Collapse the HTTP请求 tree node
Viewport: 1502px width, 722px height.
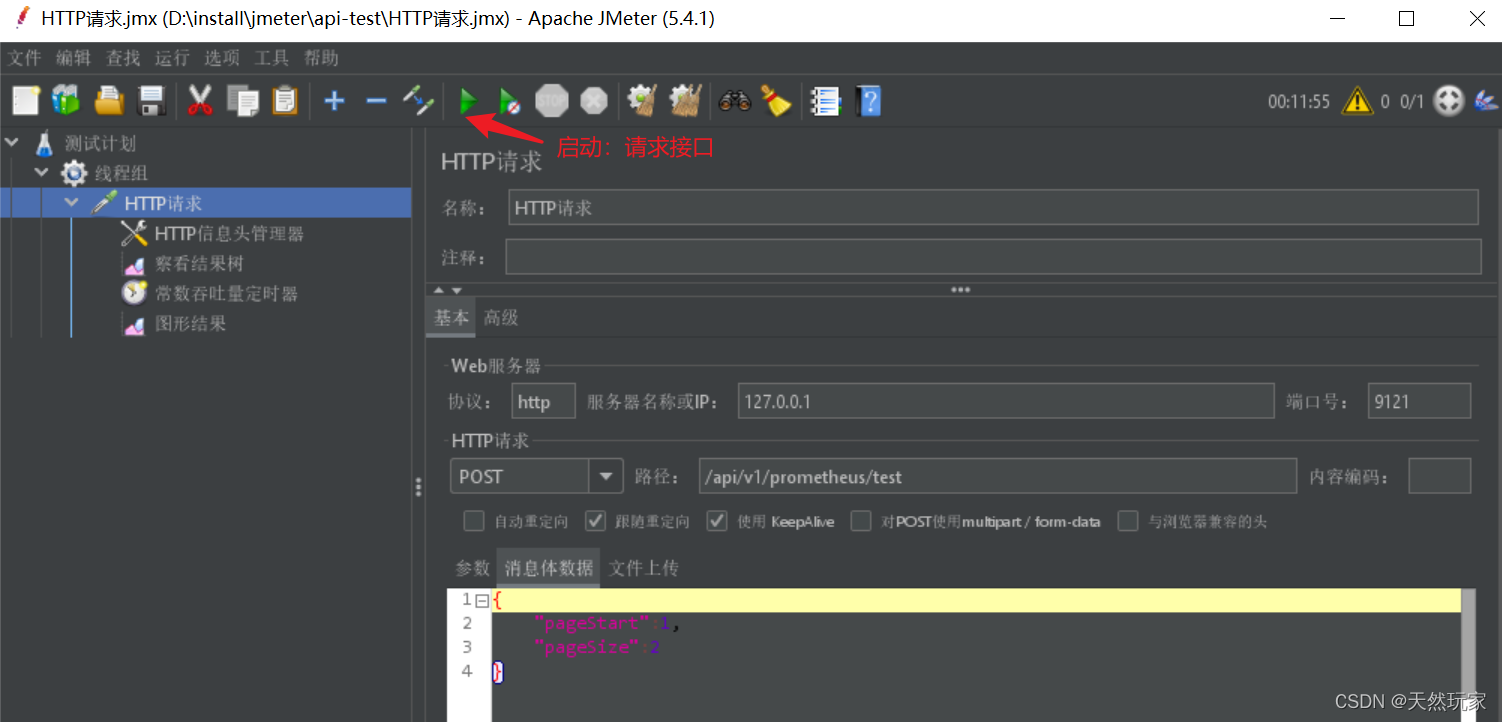coord(72,203)
